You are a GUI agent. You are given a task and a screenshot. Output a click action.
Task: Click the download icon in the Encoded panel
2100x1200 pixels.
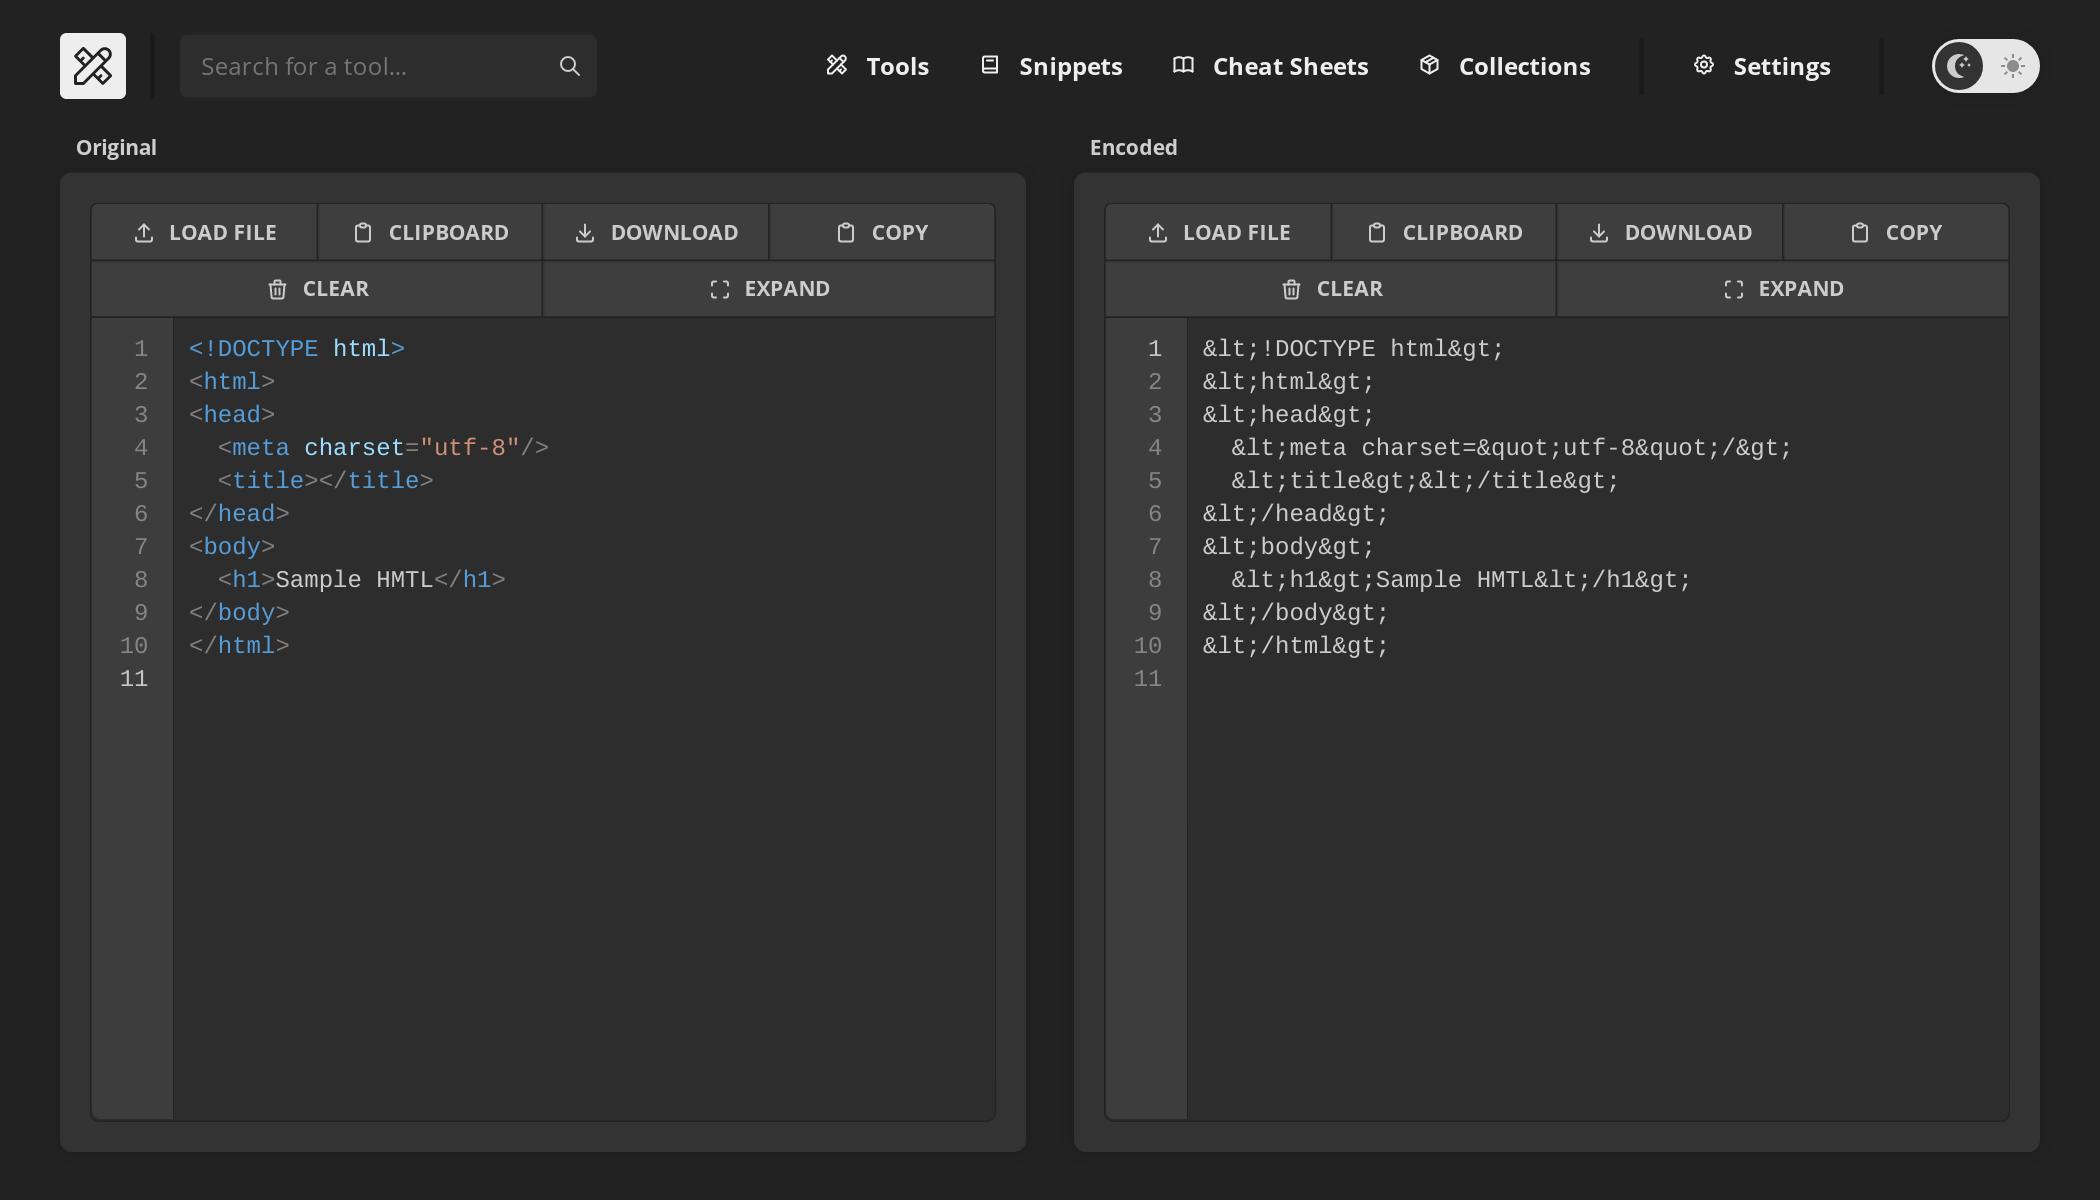1598,231
